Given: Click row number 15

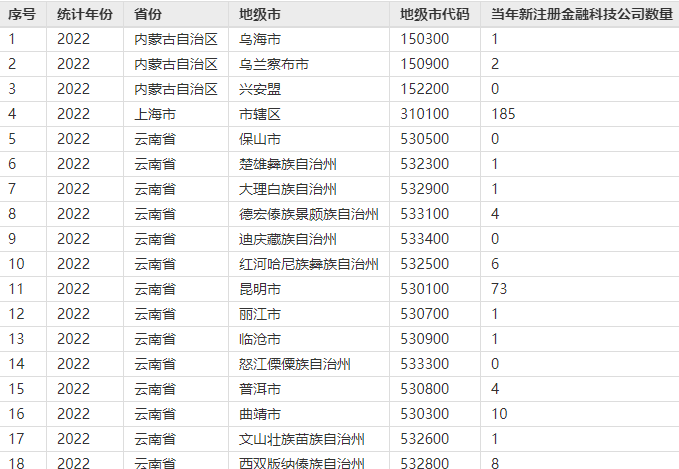Looking at the screenshot, I should coord(16,389).
